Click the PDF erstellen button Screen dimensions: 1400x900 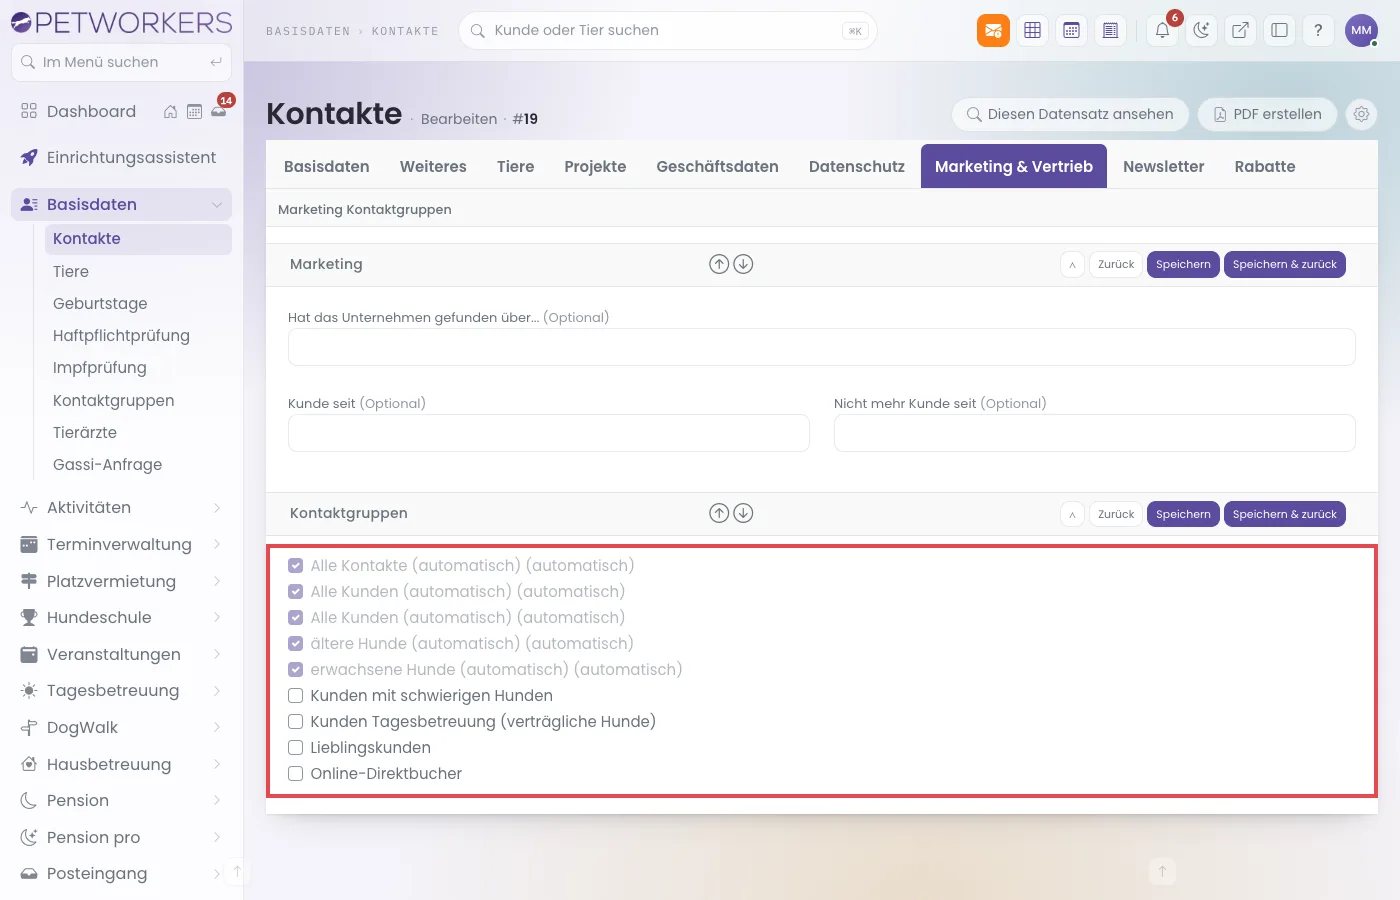(1267, 114)
